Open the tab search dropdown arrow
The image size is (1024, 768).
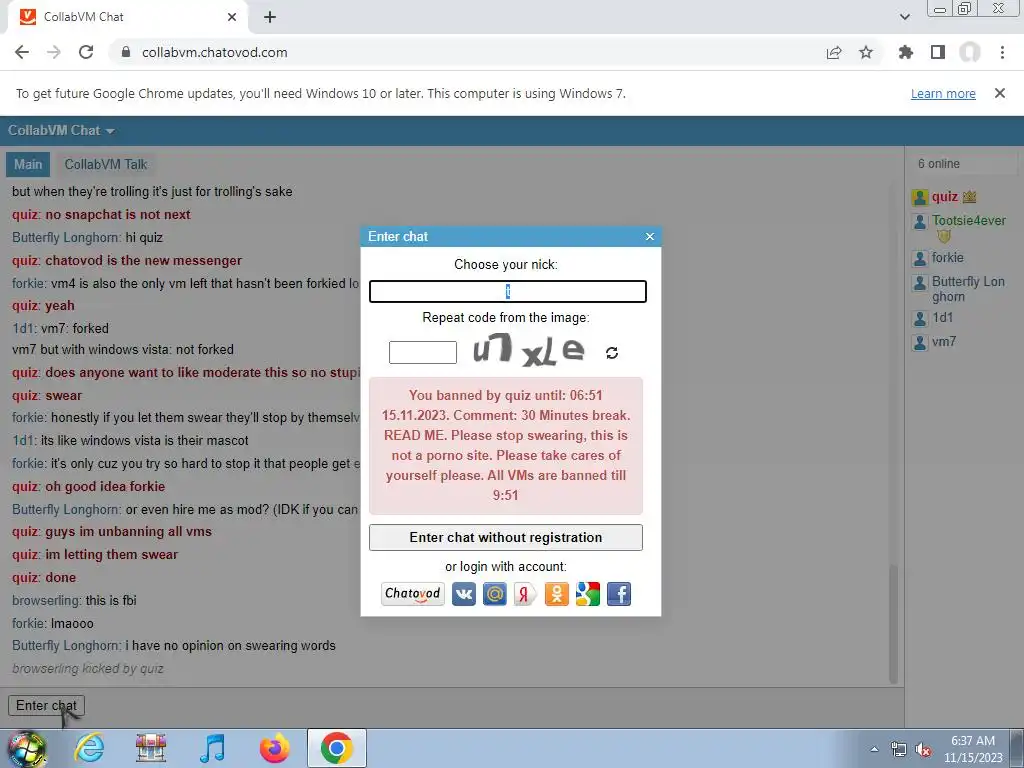click(904, 17)
